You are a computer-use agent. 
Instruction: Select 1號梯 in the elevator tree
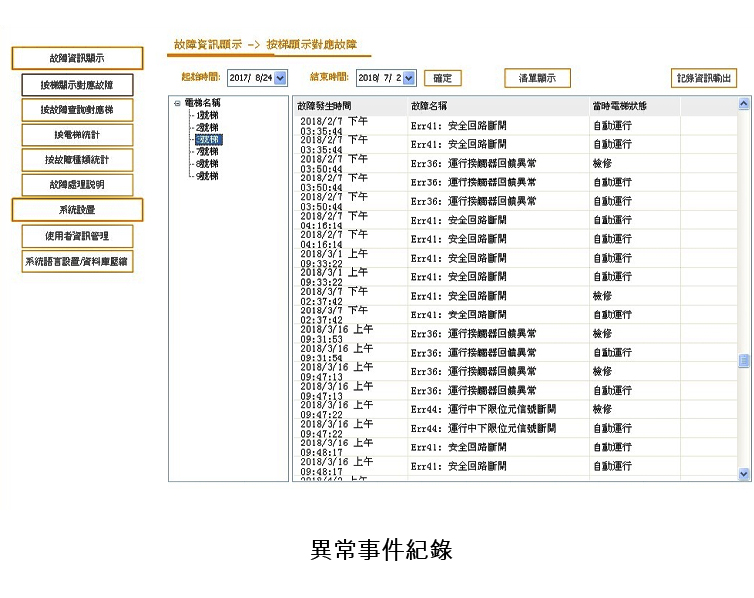pyautogui.click(x=207, y=115)
